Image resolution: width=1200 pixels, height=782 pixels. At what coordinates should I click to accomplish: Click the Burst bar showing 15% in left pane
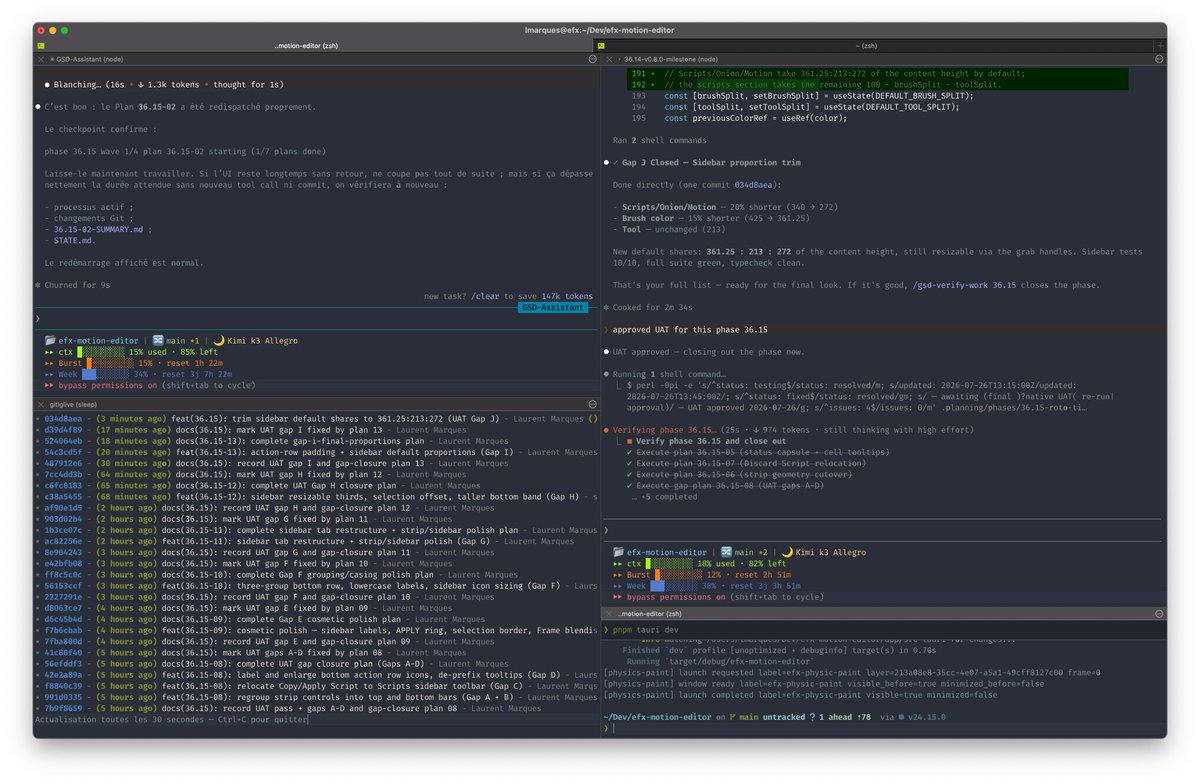(x=109, y=363)
